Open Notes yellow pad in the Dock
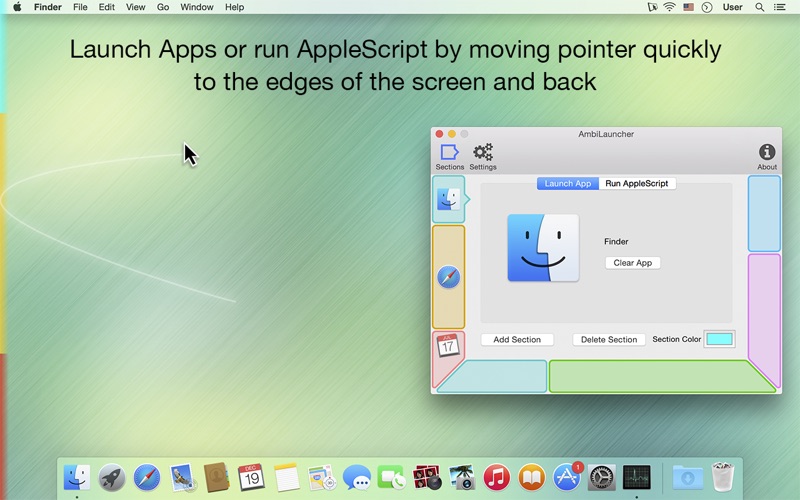Viewport: 800px width, 500px height. point(286,478)
